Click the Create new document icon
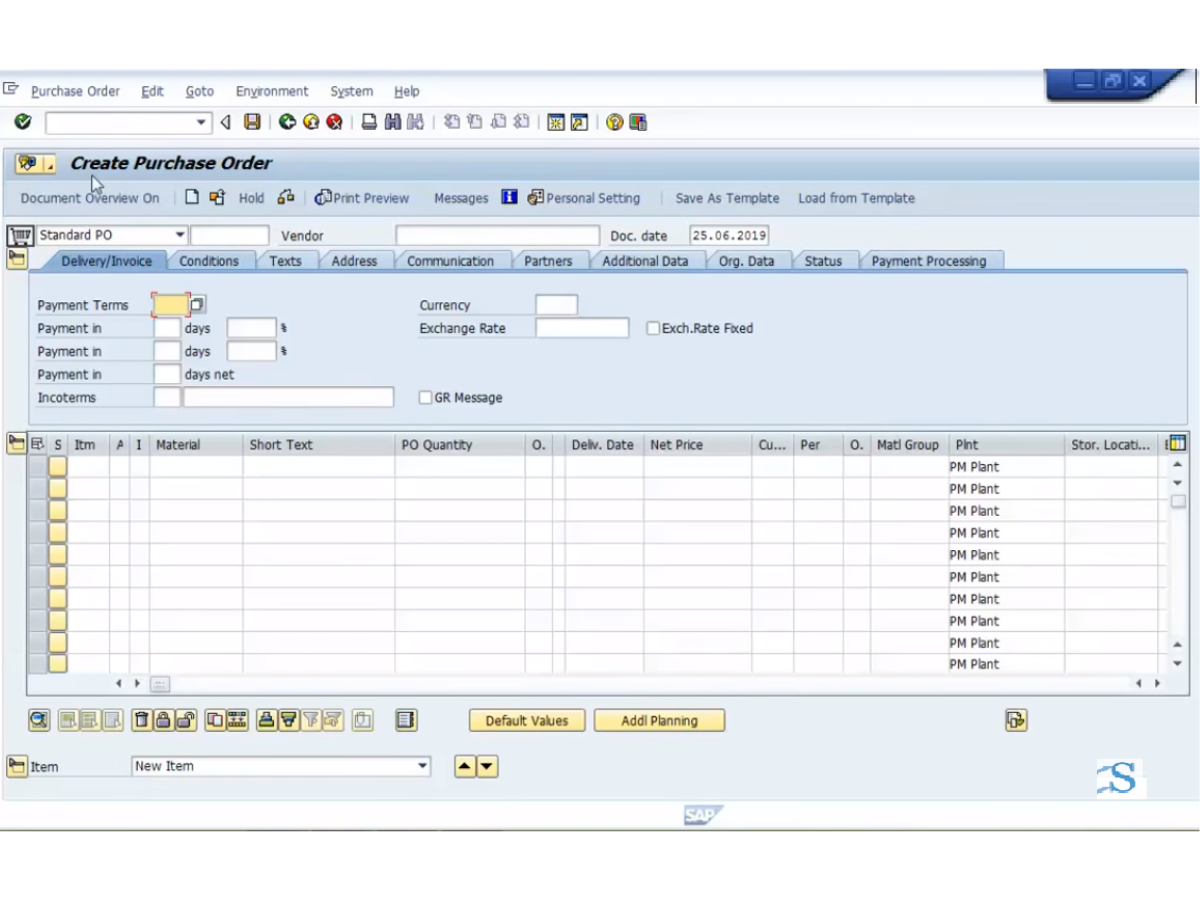 (193, 197)
